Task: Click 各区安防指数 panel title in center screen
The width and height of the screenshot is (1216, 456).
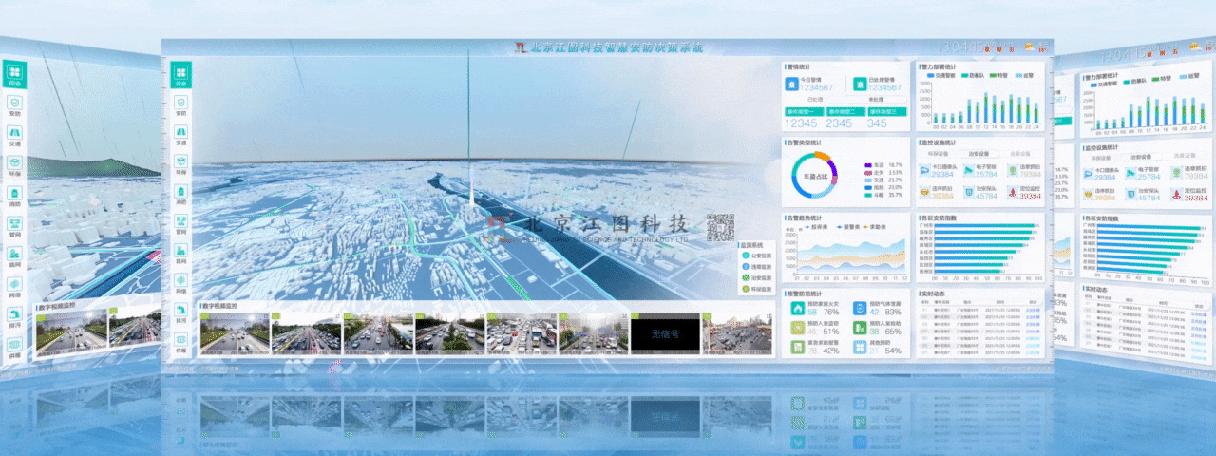Action: [x=938, y=216]
